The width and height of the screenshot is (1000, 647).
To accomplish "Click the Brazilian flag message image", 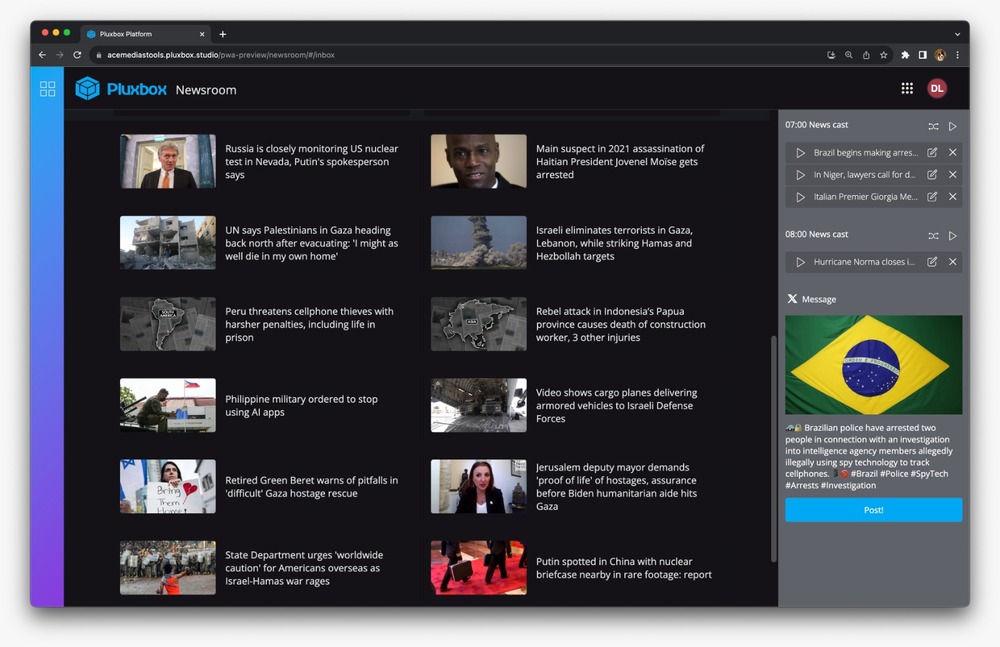I will click(x=873, y=365).
